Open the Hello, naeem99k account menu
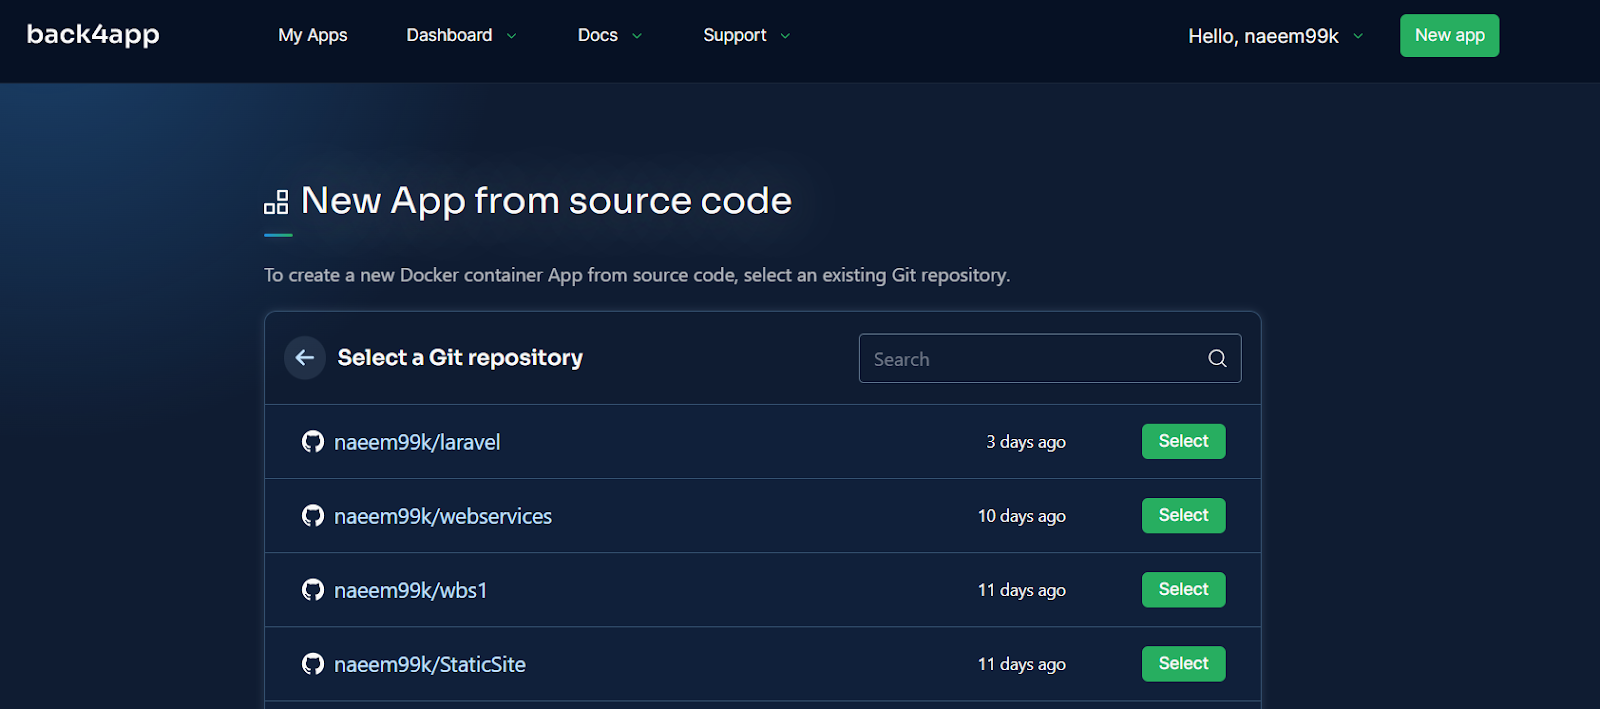Viewport: 1600px width, 709px height. coord(1276,36)
